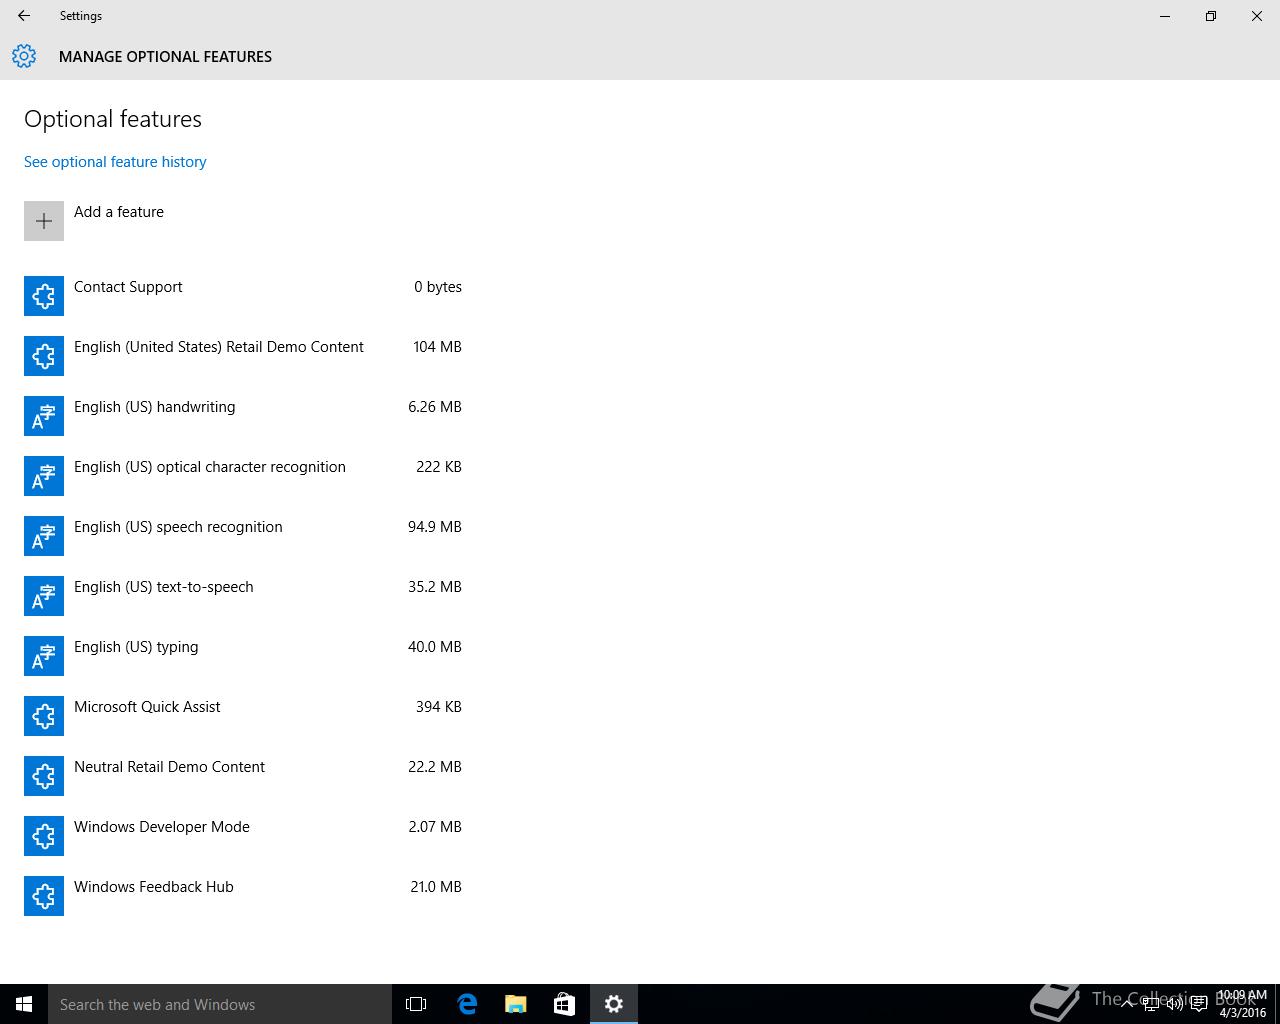Click the 6.26 MB size value
The height and width of the screenshot is (1024, 1280).
click(435, 407)
